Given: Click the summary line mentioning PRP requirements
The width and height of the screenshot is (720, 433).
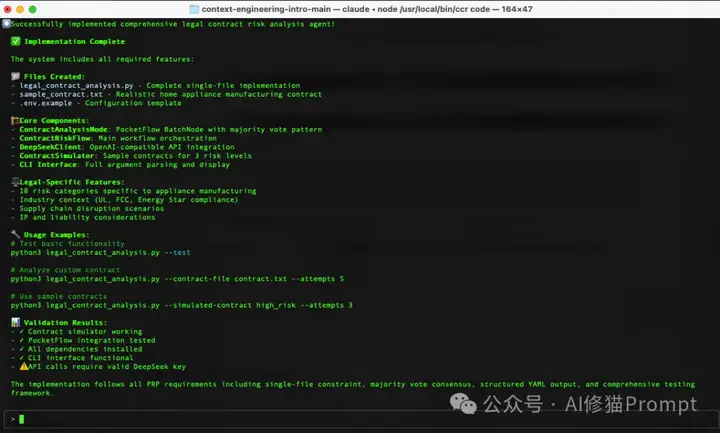Looking at the screenshot, I should coord(353,384).
